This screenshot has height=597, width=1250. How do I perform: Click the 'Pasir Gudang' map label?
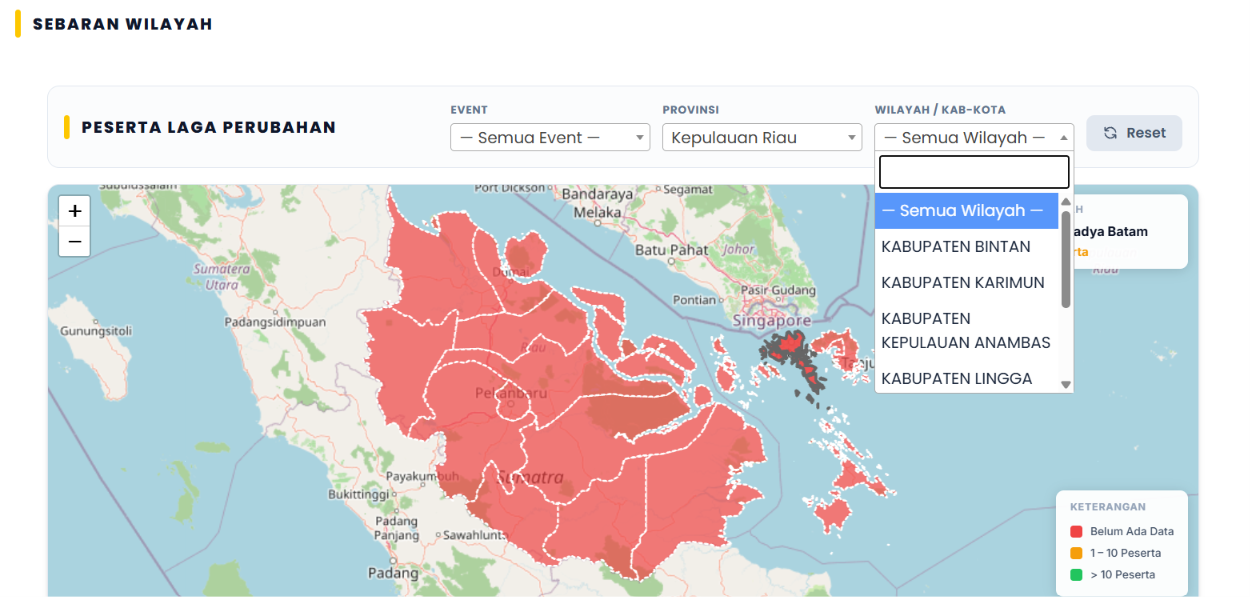coord(778,290)
